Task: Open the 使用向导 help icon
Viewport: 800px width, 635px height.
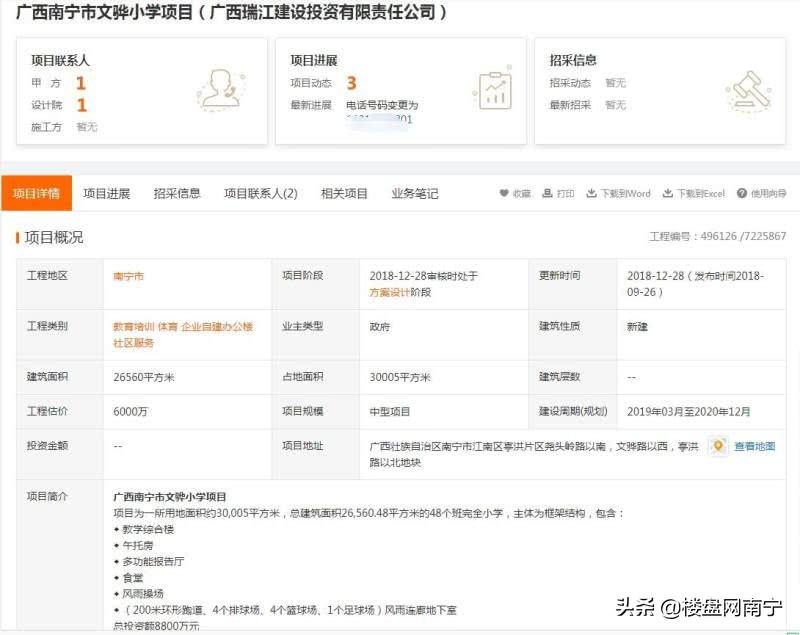Action: pos(740,193)
